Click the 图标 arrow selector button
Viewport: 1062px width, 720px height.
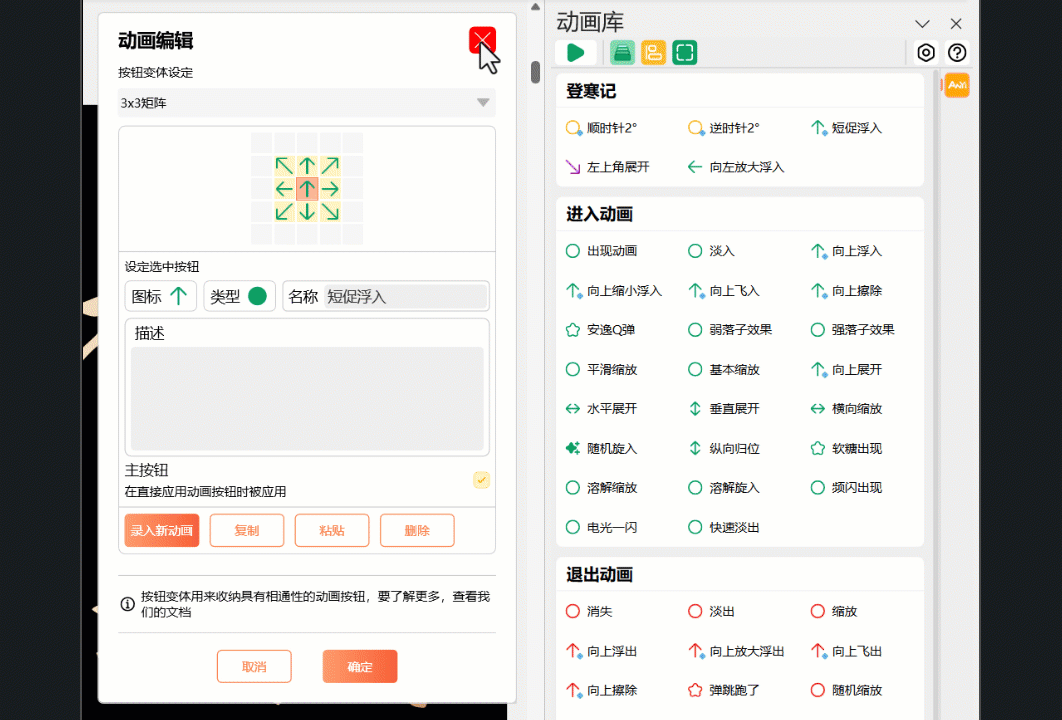[160, 296]
